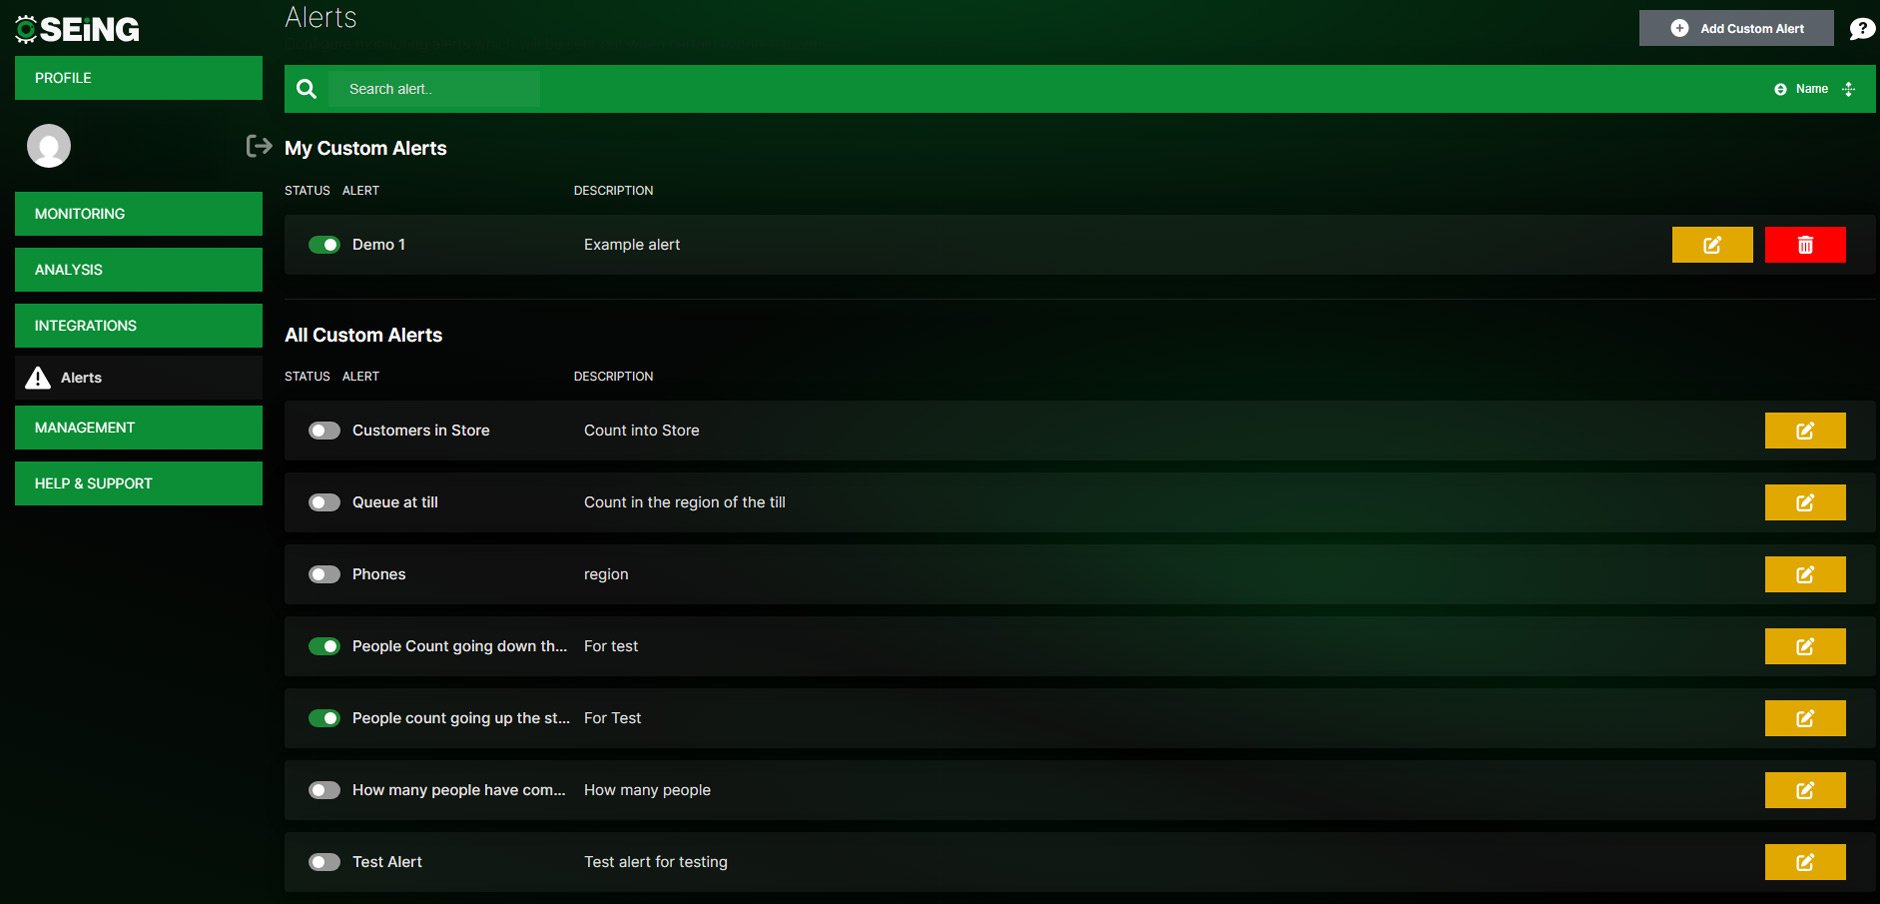This screenshot has height=904, width=1880.
Task: Click the round icon left of Name
Action: [1780, 89]
